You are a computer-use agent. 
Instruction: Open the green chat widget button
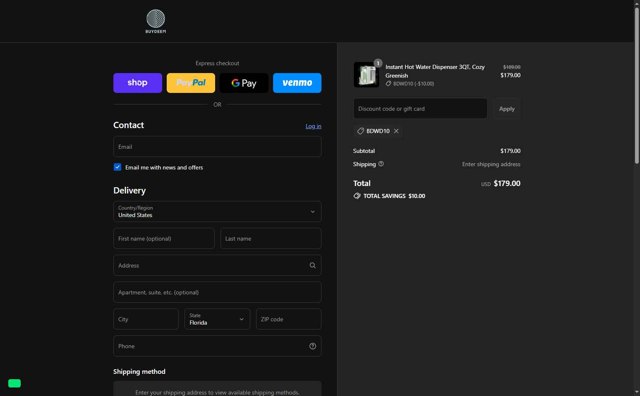[14, 383]
